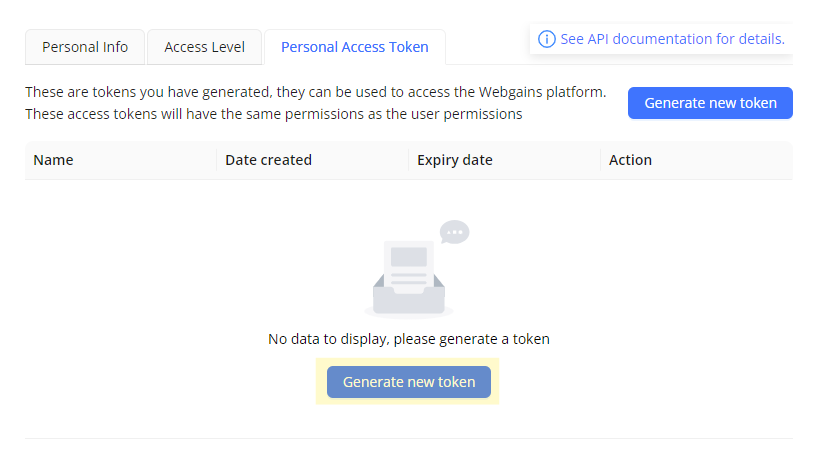Click the divider between Name and Date created
This screenshot has width=822, height=463.
[217, 160]
